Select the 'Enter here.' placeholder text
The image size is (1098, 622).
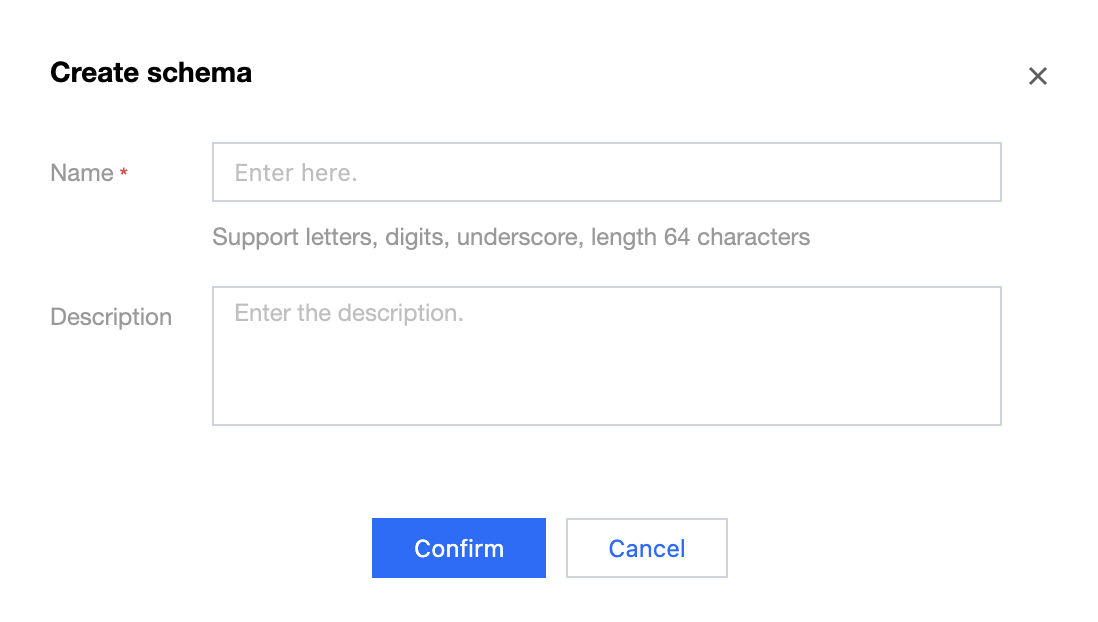(x=296, y=173)
